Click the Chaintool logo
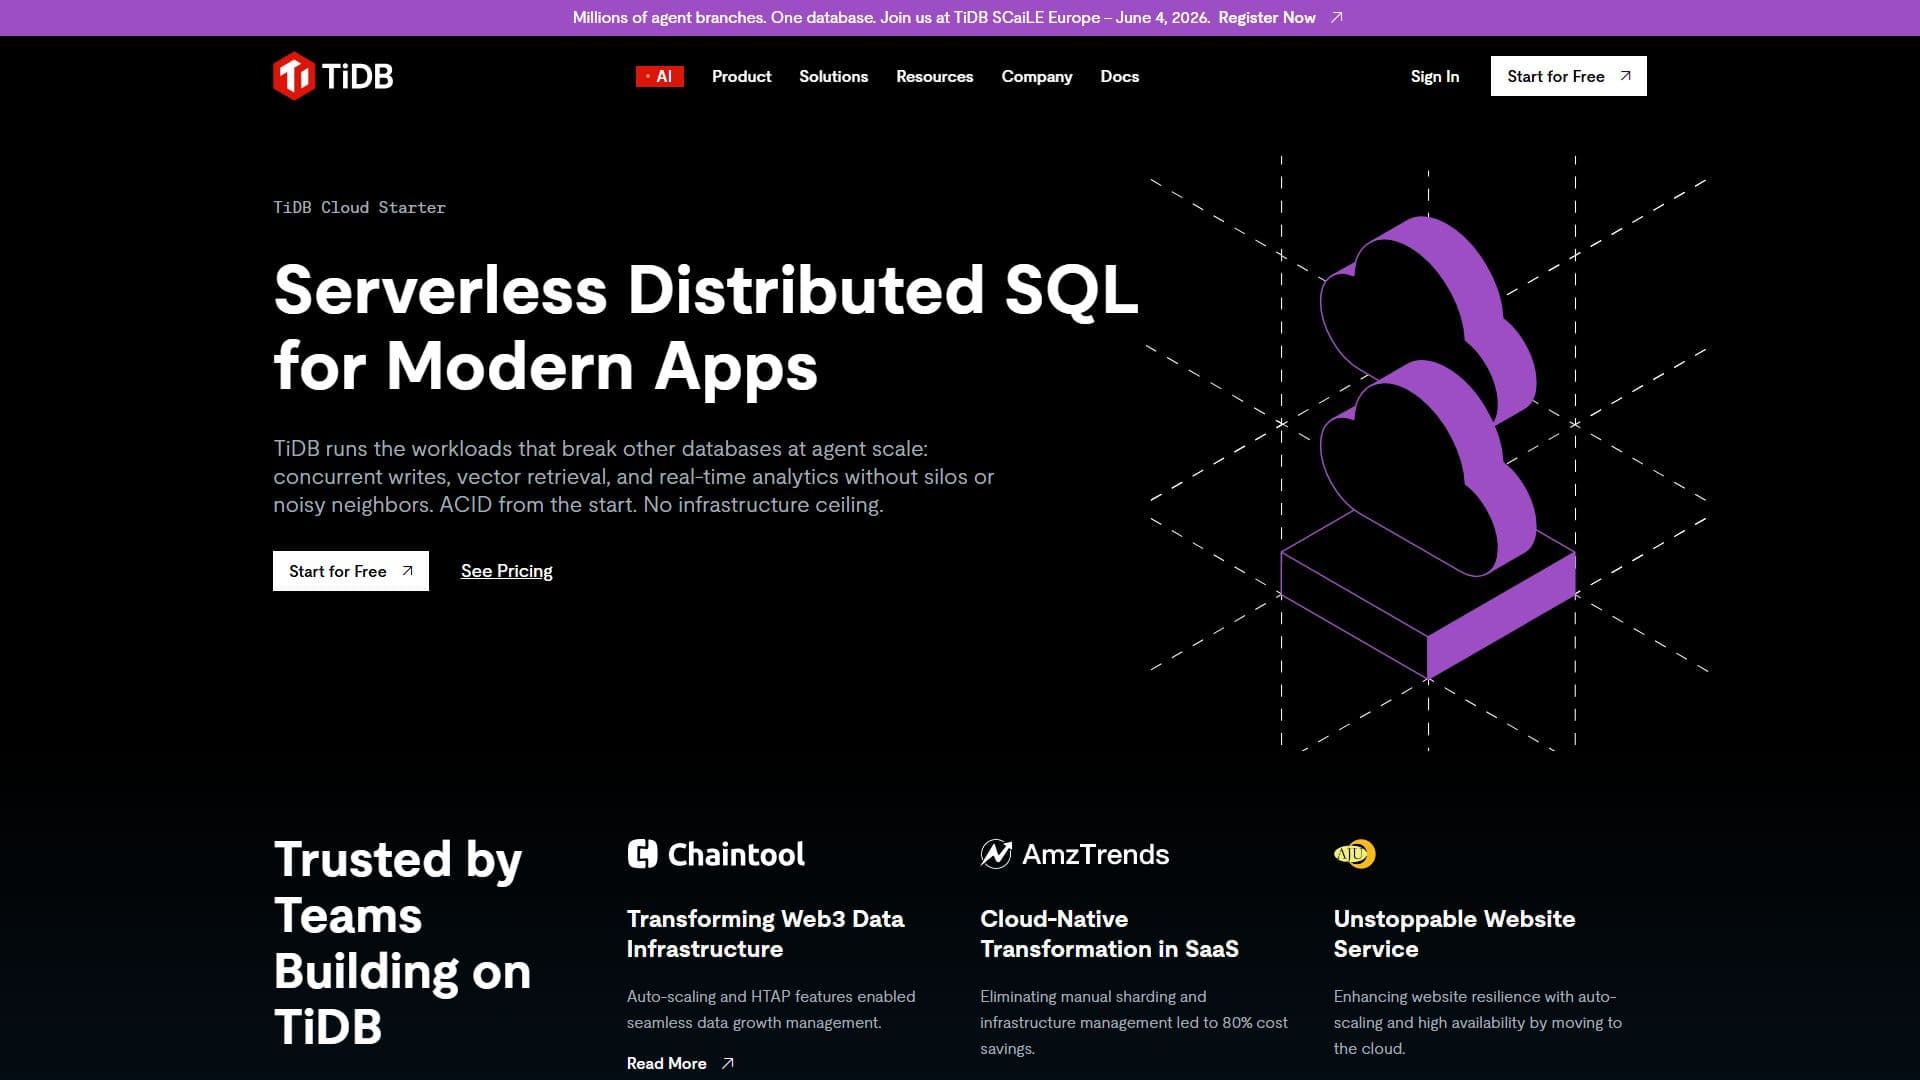Viewport: 1920px width, 1080px height. [715, 854]
